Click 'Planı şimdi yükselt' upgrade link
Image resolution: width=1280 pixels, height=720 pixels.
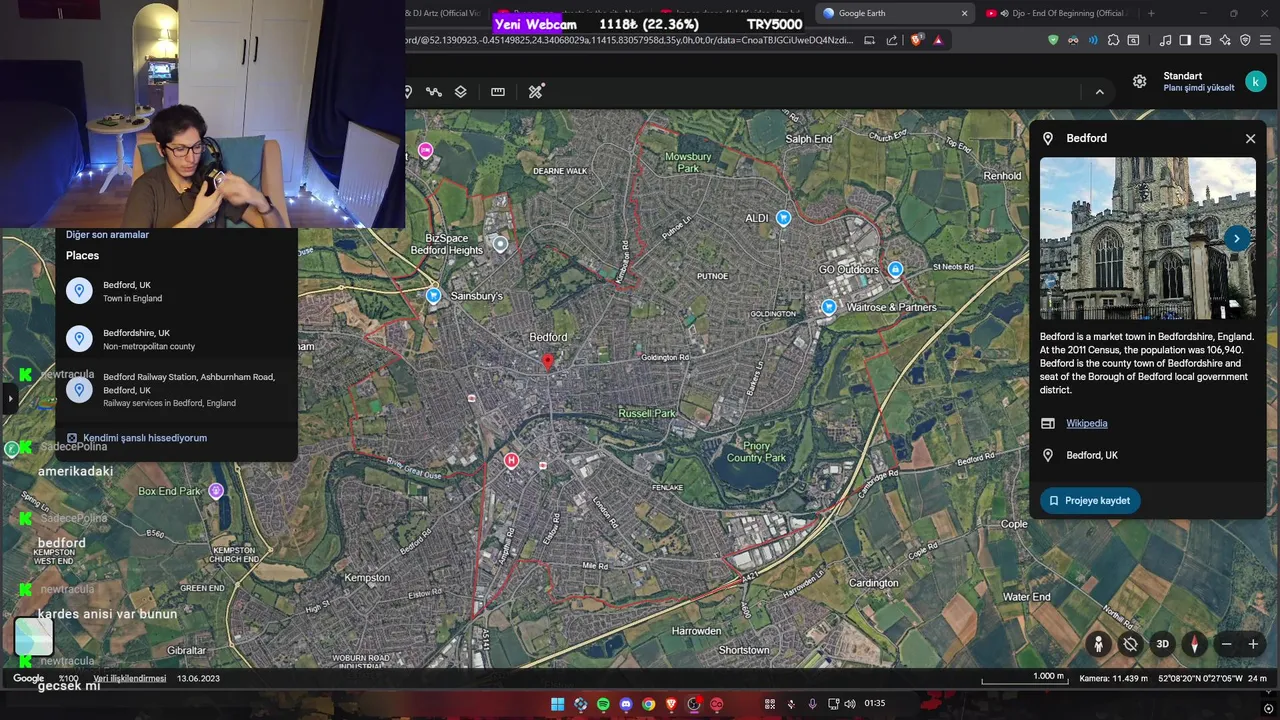point(1198,88)
